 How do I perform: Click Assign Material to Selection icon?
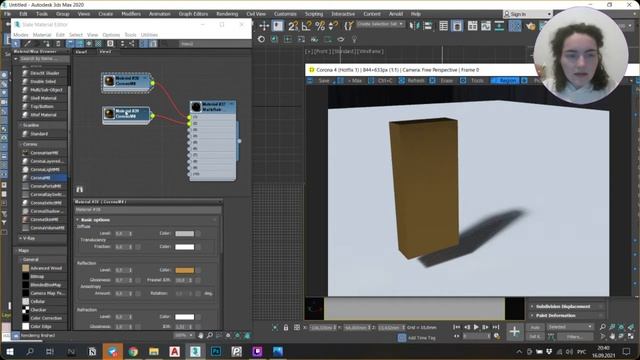pos(47,44)
